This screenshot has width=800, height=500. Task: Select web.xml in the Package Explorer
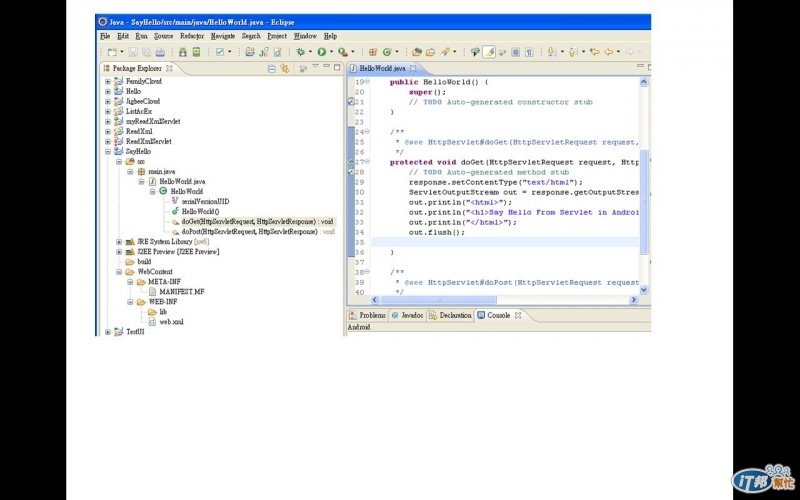(171, 322)
